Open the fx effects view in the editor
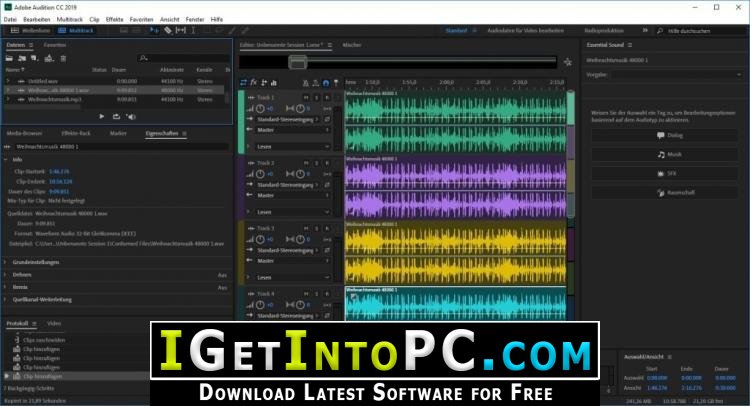Image resolution: width=750 pixels, height=406 pixels. (254, 82)
